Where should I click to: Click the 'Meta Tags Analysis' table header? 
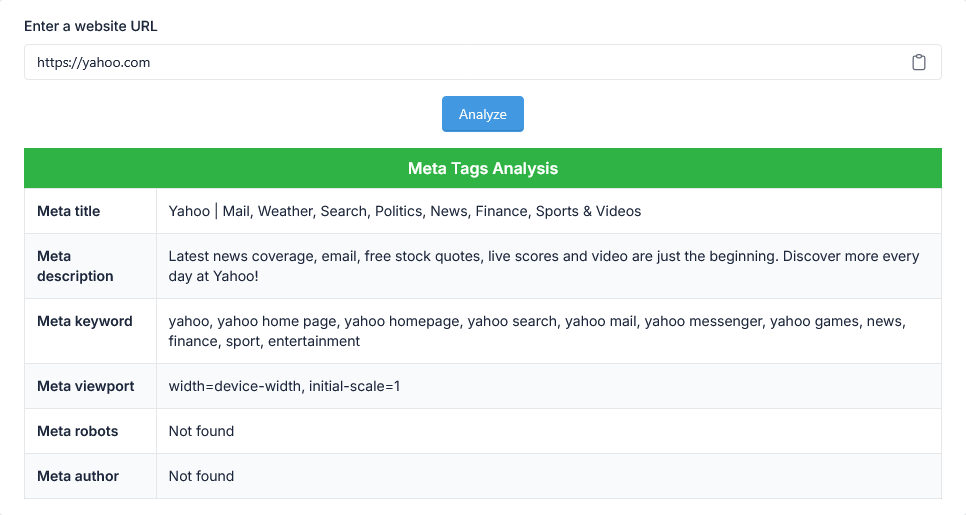click(483, 168)
